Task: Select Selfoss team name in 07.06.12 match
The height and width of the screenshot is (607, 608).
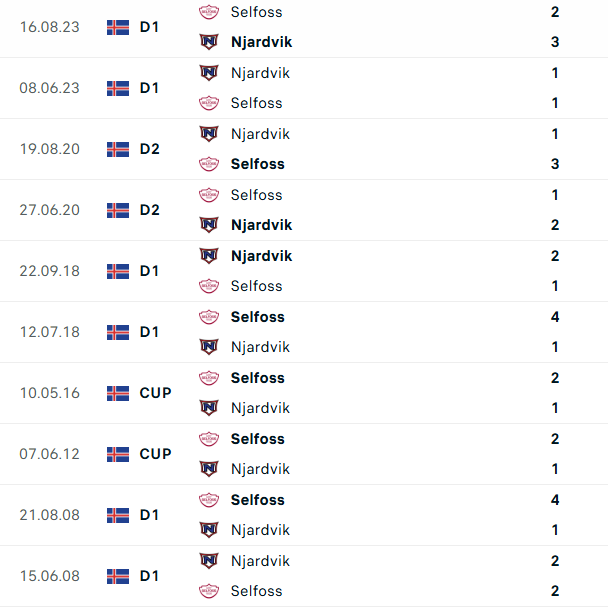Action: point(257,439)
